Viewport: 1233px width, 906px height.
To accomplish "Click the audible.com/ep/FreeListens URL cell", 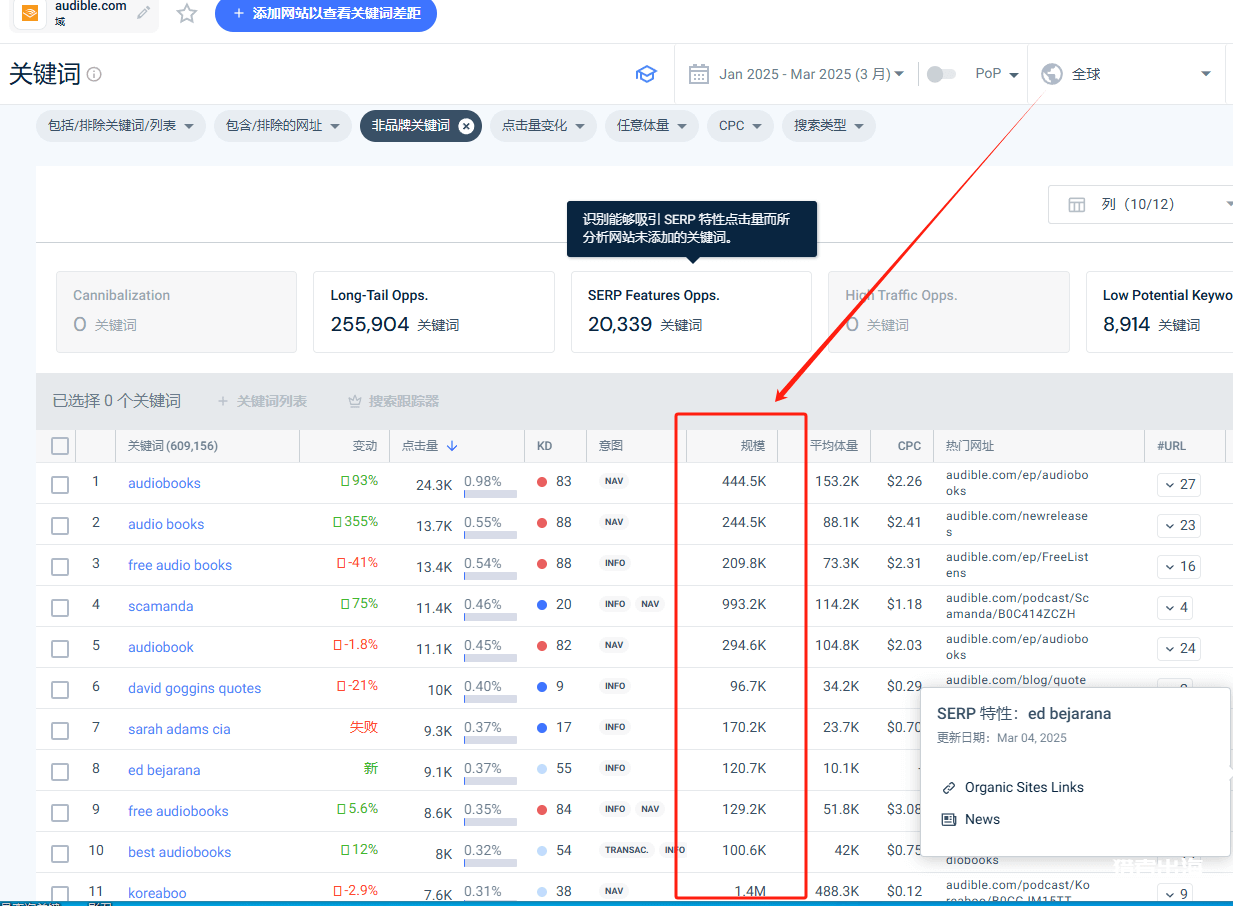I will pos(1017,565).
